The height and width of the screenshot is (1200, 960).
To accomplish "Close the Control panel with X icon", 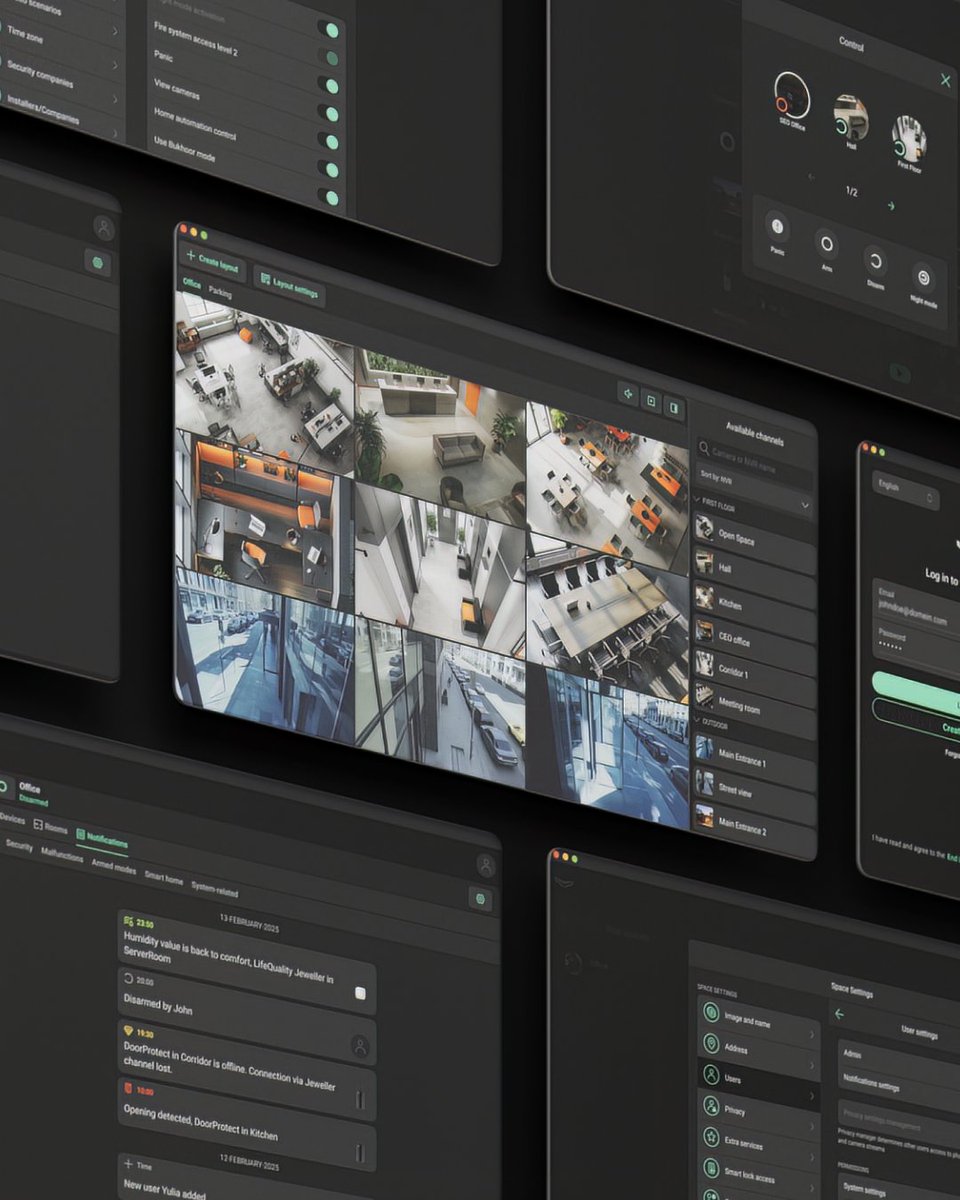I will point(945,80).
